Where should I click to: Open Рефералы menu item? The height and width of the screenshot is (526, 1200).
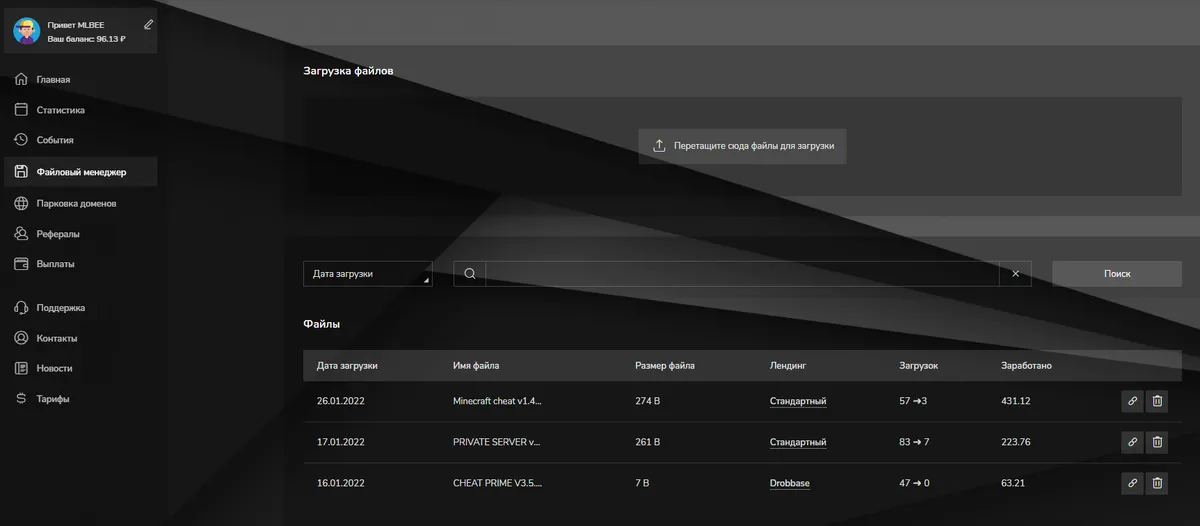[x=58, y=234]
